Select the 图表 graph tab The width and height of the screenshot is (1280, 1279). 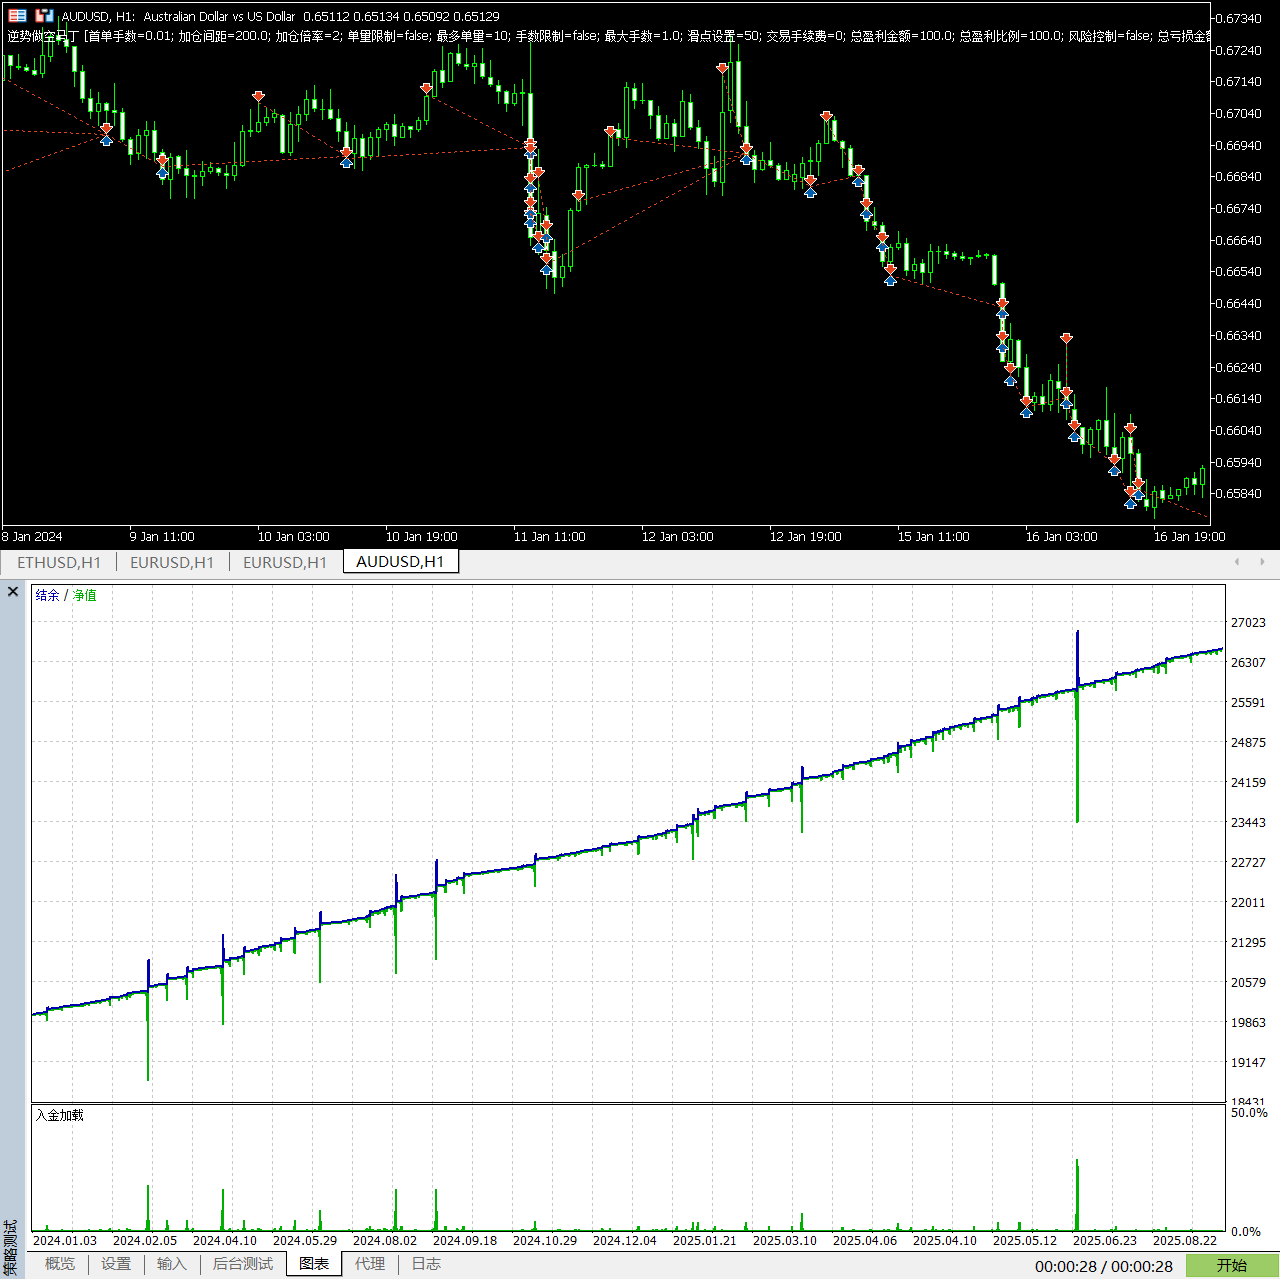(x=314, y=1264)
